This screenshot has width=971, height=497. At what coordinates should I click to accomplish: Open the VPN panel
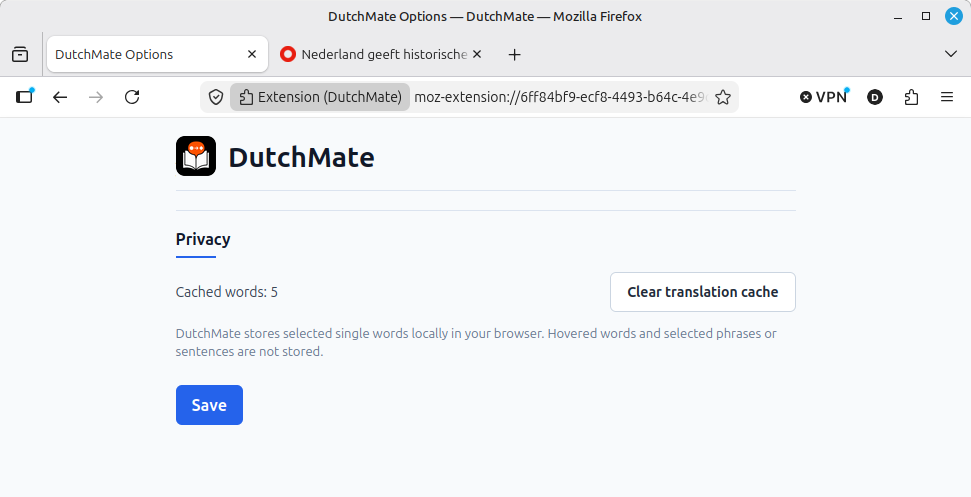pos(824,97)
